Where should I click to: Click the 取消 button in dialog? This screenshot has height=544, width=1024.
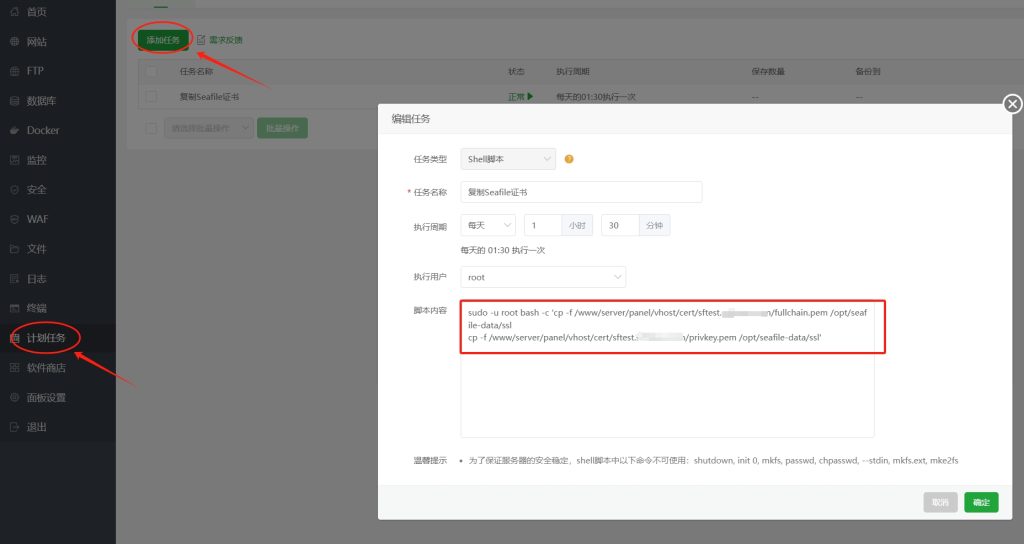coord(940,502)
